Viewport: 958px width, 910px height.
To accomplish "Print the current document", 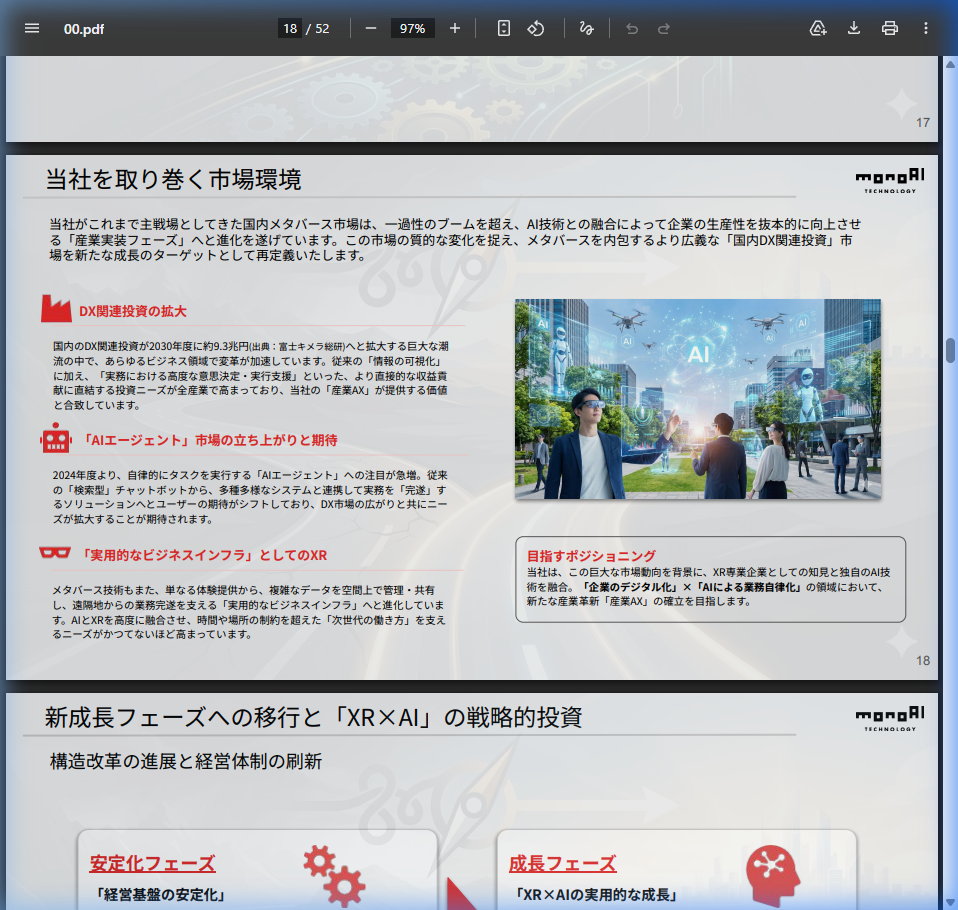I will coord(889,28).
